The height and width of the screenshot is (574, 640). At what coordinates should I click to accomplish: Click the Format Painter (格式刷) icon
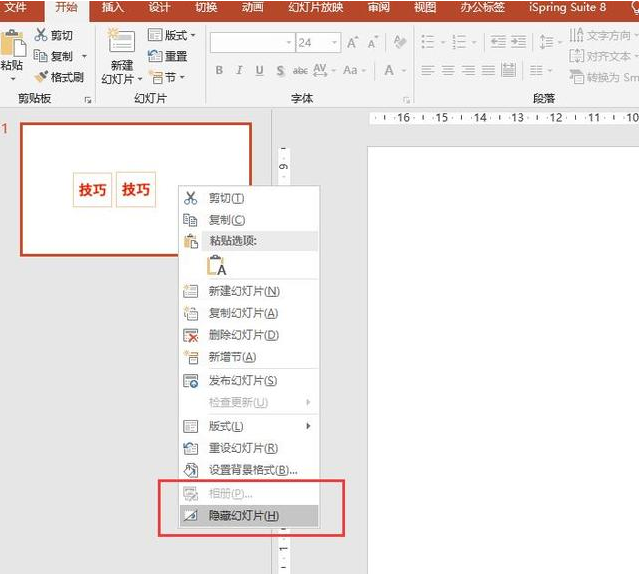pos(41,77)
